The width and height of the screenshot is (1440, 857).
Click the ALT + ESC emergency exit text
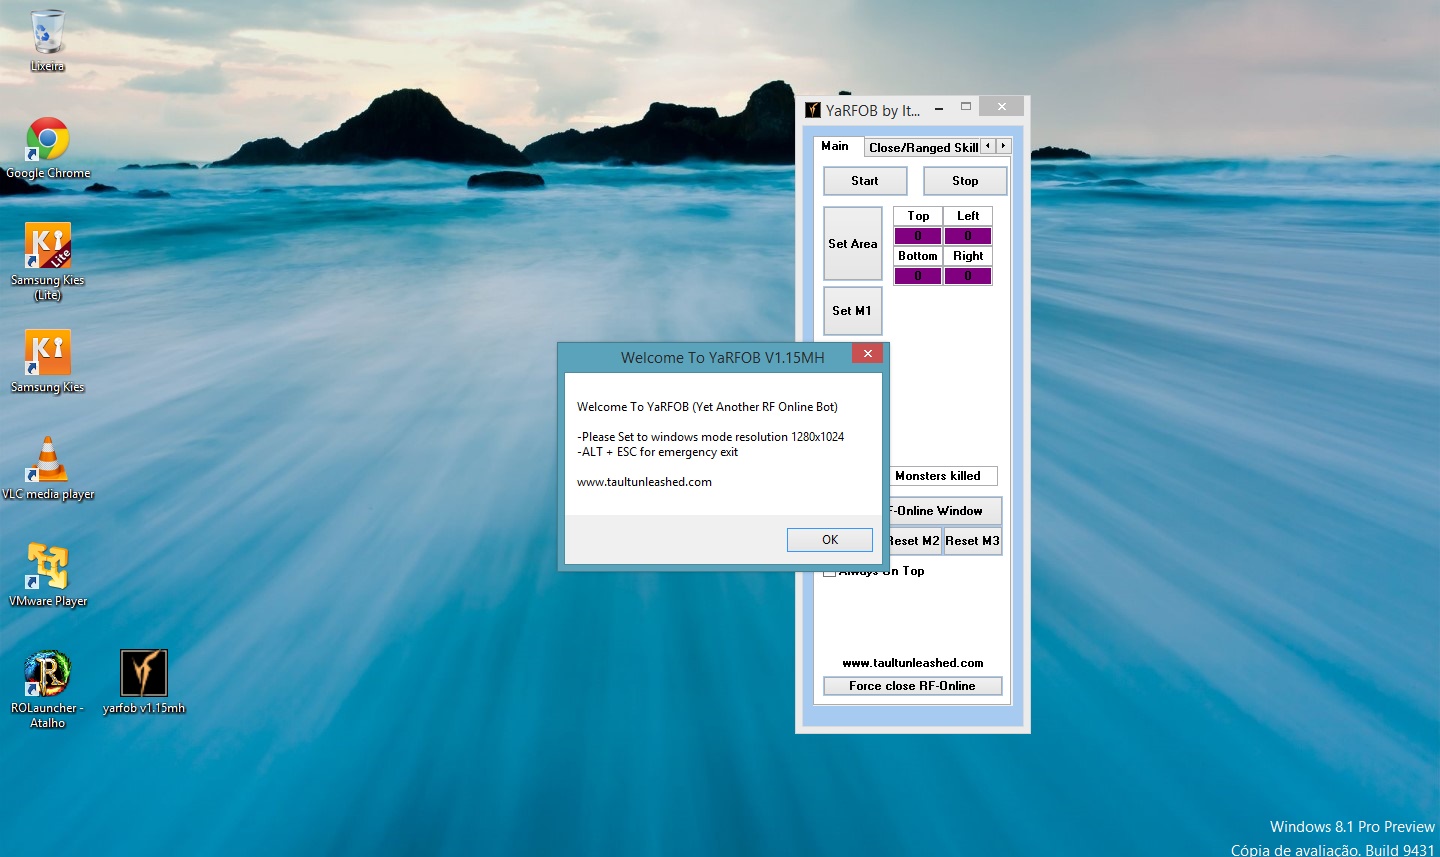click(x=657, y=452)
